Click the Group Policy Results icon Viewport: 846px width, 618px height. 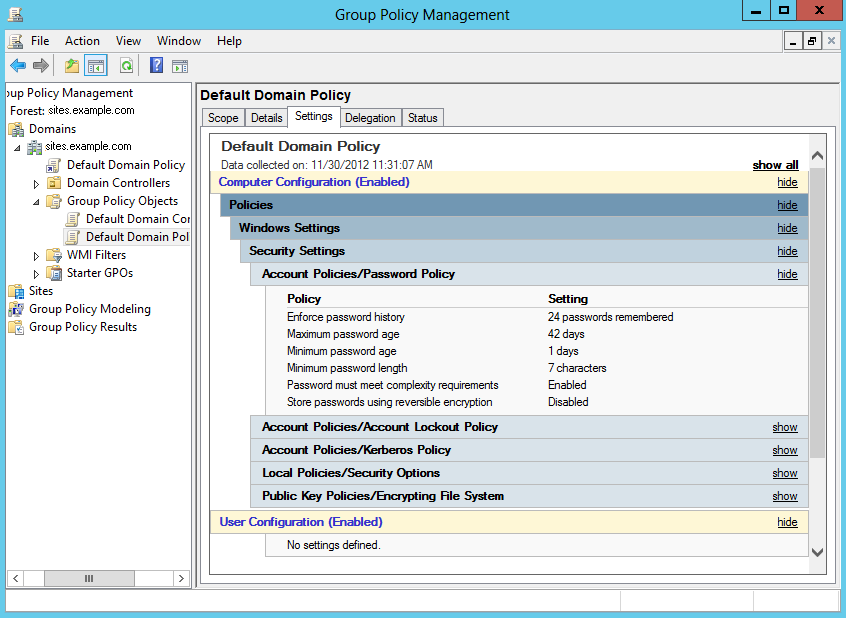click(x=16, y=327)
